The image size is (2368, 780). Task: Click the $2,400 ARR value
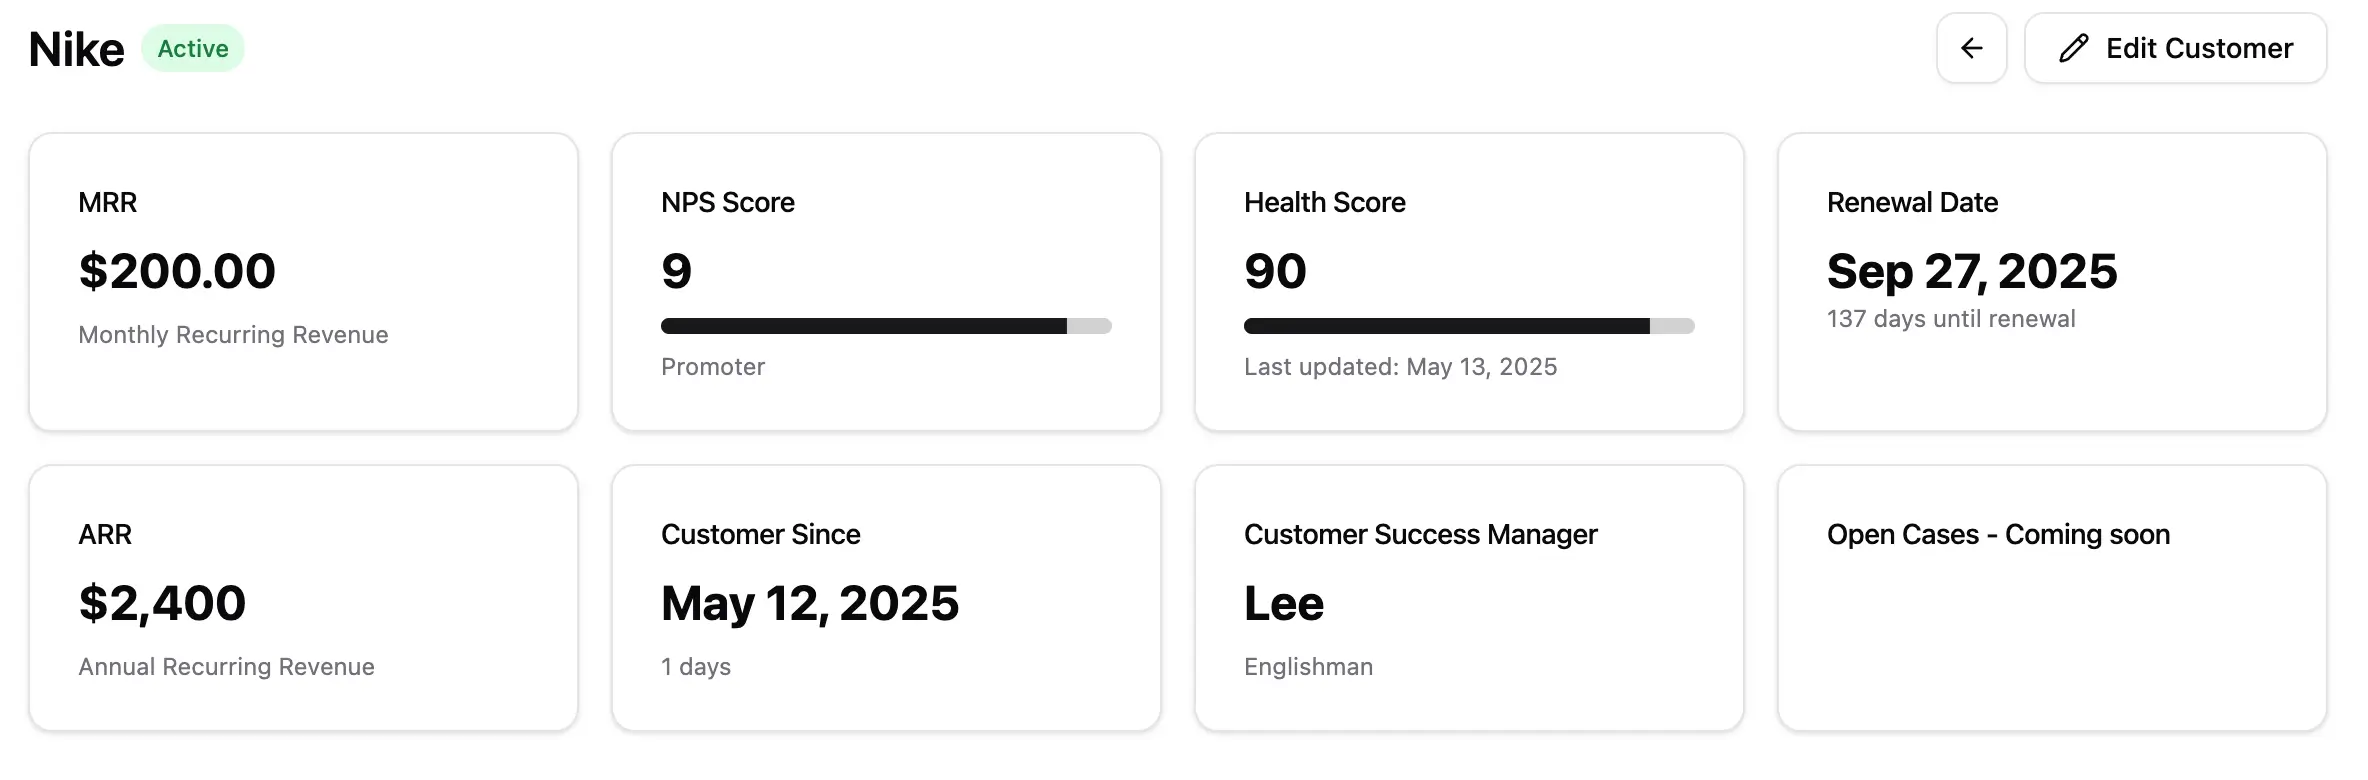pyautogui.click(x=162, y=603)
